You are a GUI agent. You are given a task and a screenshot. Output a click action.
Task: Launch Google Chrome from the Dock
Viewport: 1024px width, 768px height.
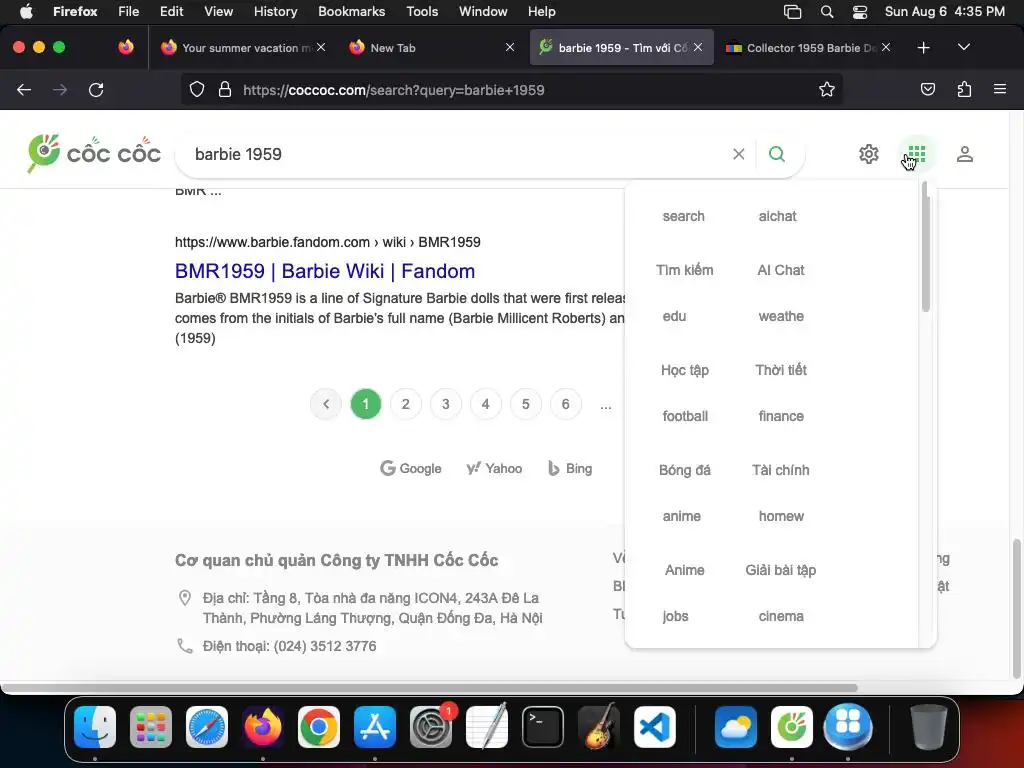pyautogui.click(x=319, y=727)
